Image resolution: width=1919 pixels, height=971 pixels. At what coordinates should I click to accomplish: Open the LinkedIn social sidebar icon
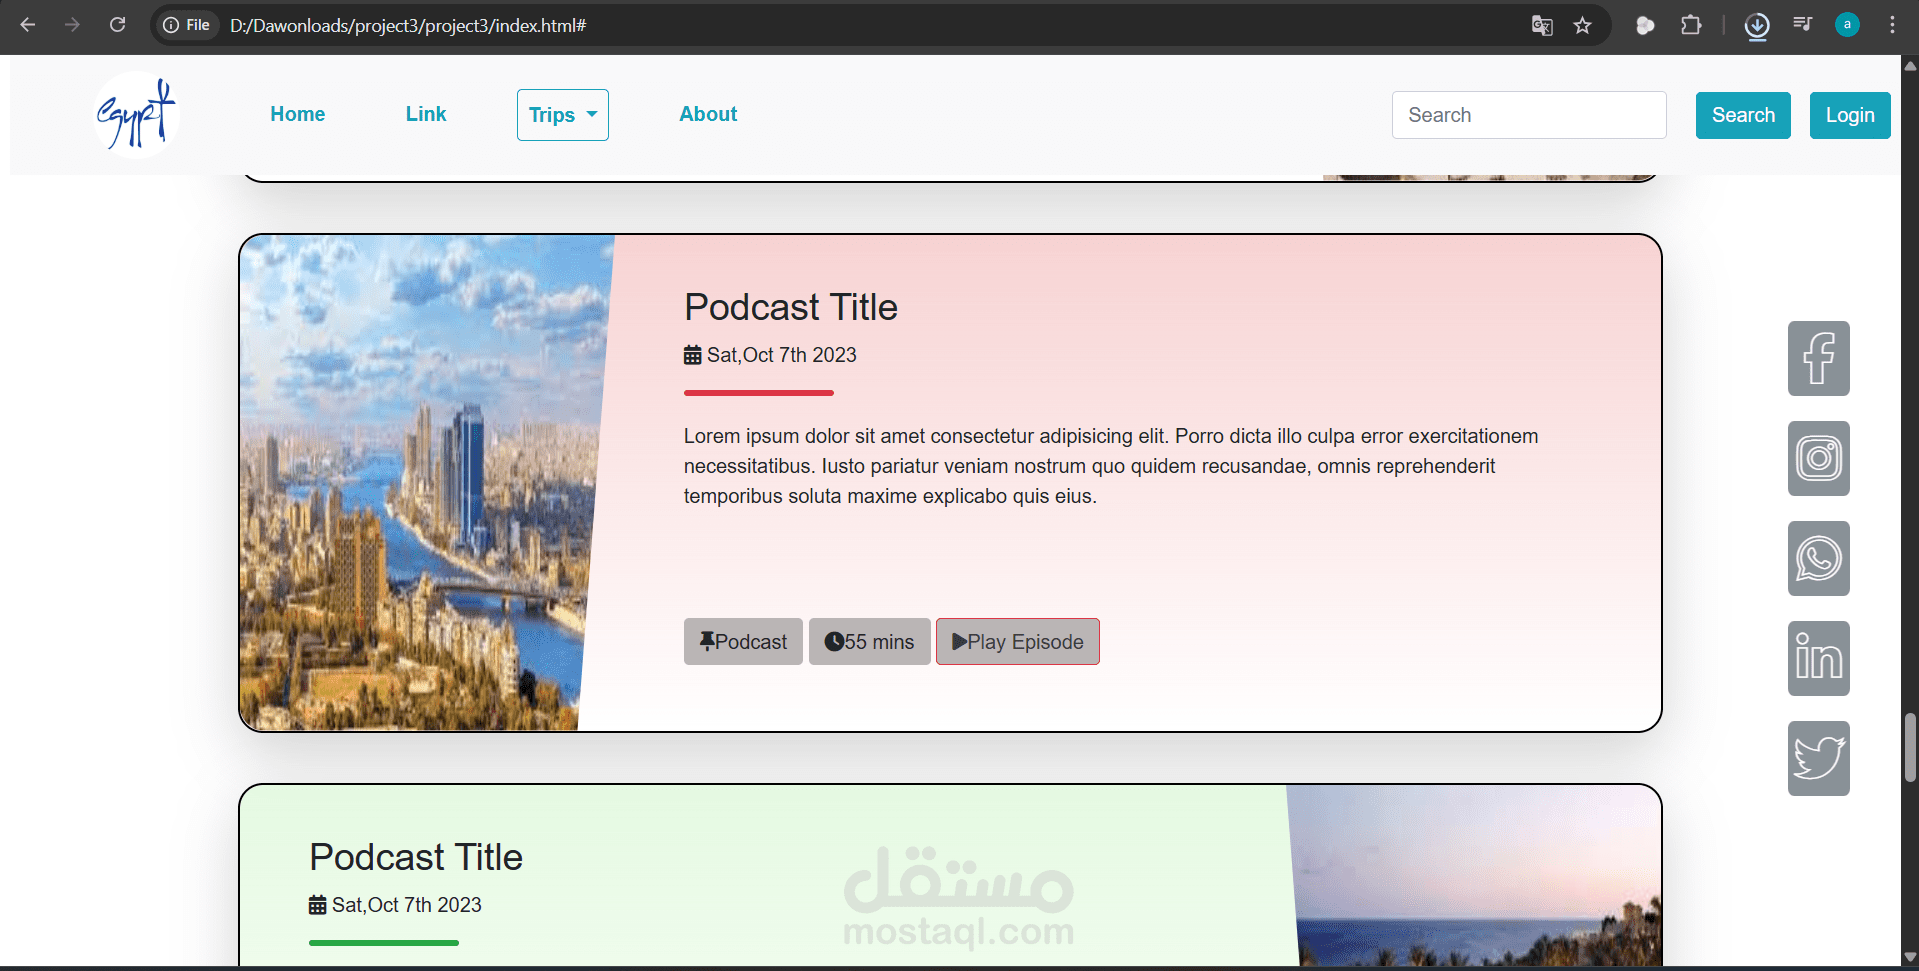point(1818,658)
